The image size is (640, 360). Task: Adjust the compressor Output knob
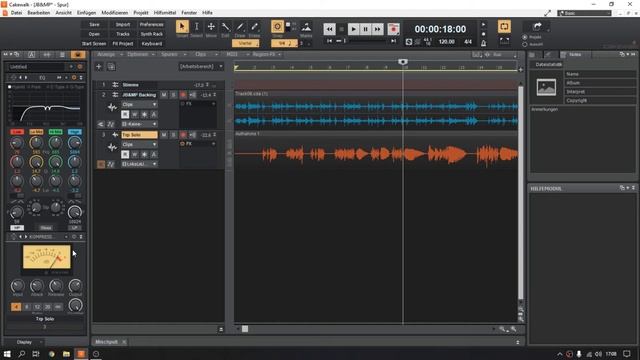76,286
